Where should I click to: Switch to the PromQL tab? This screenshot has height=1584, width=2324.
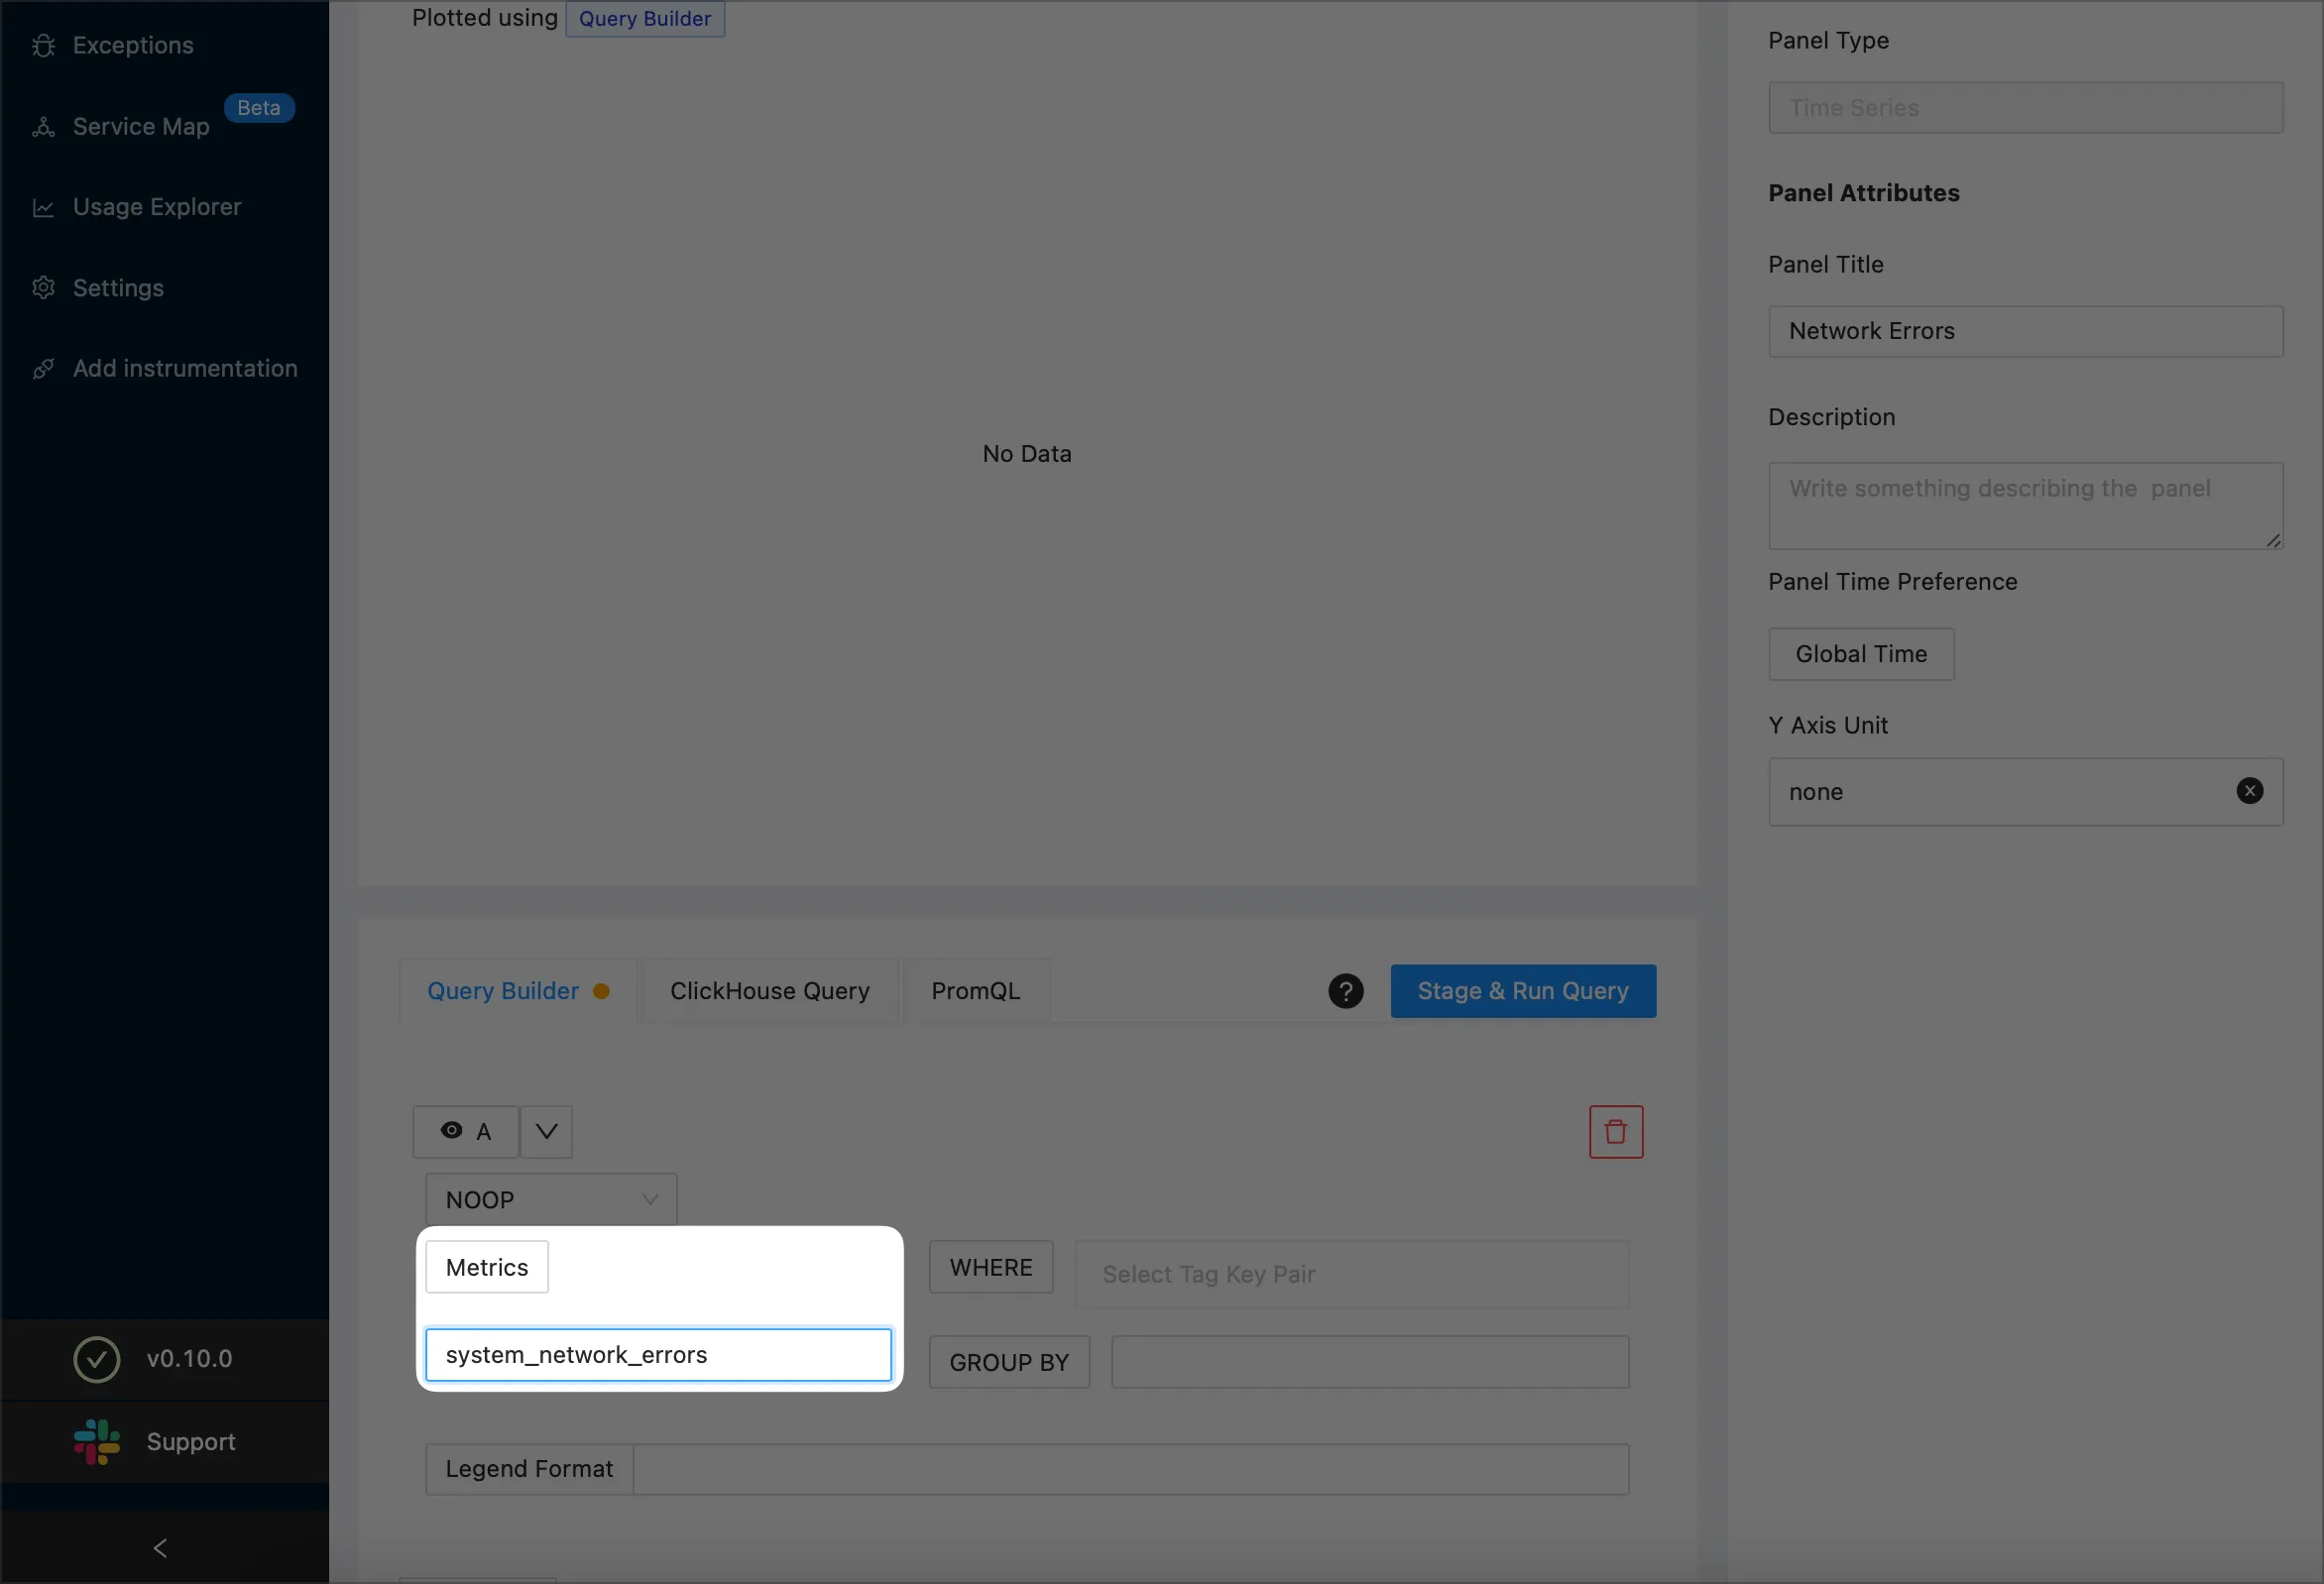tap(975, 991)
